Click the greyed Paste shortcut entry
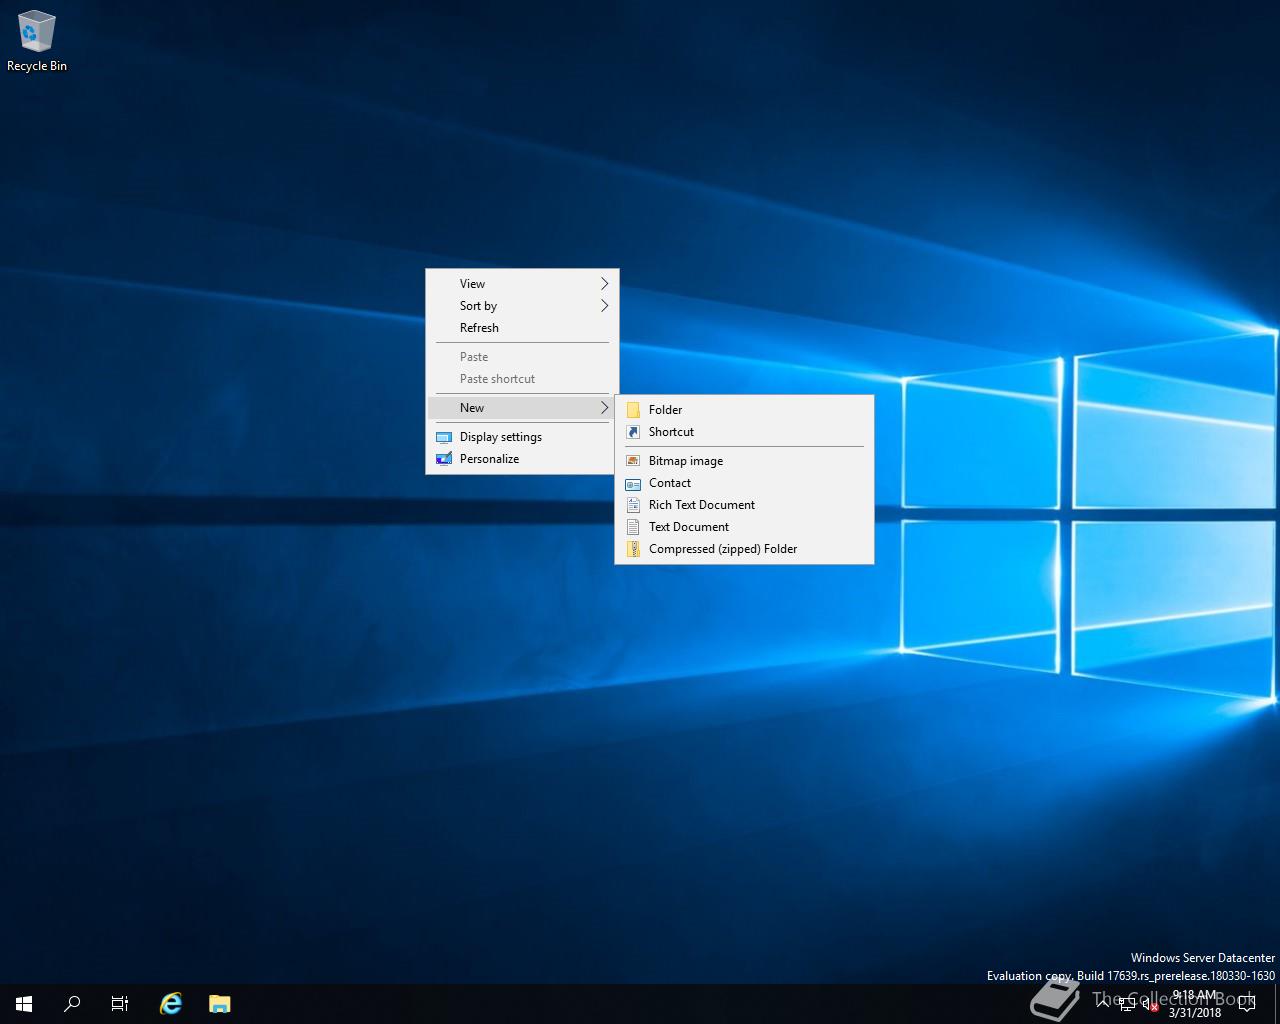Screen dimensions: 1280x1024 click(x=522, y=379)
